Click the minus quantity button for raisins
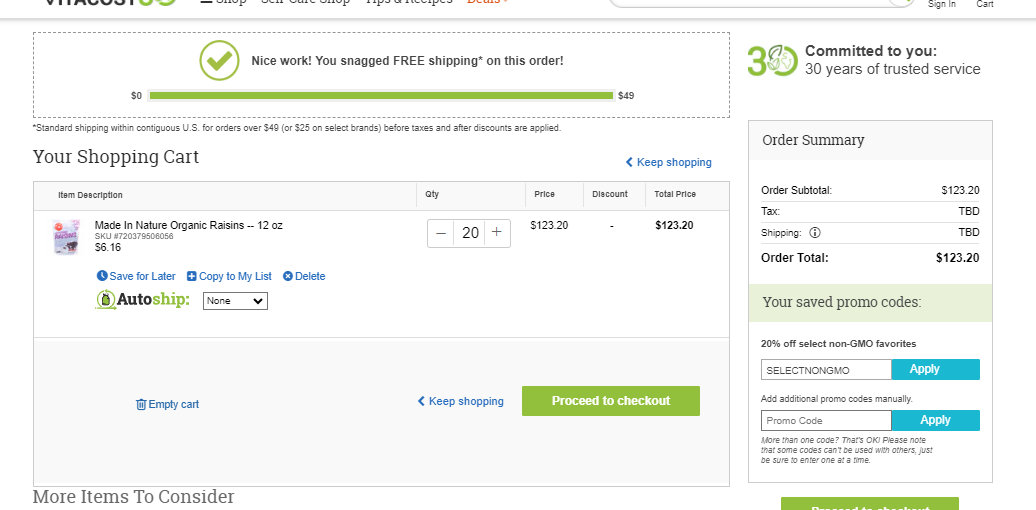 pyautogui.click(x=441, y=233)
